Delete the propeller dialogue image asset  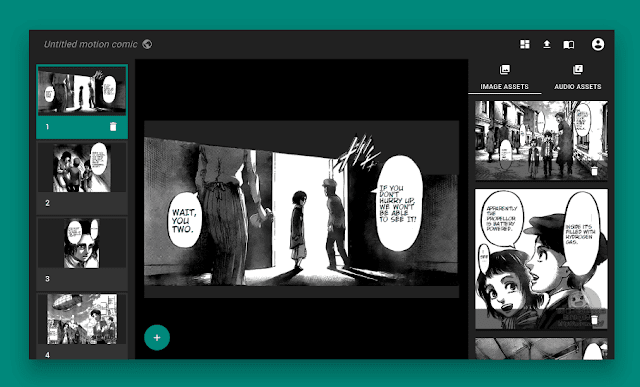[x=594, y=320]
